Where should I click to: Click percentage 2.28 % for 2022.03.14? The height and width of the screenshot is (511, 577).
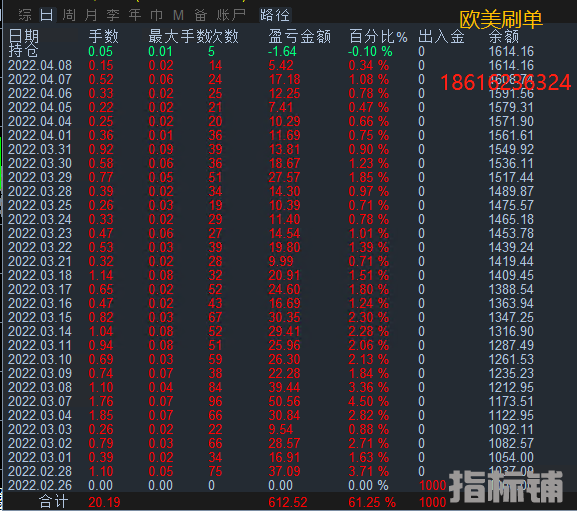coord(369,331)
